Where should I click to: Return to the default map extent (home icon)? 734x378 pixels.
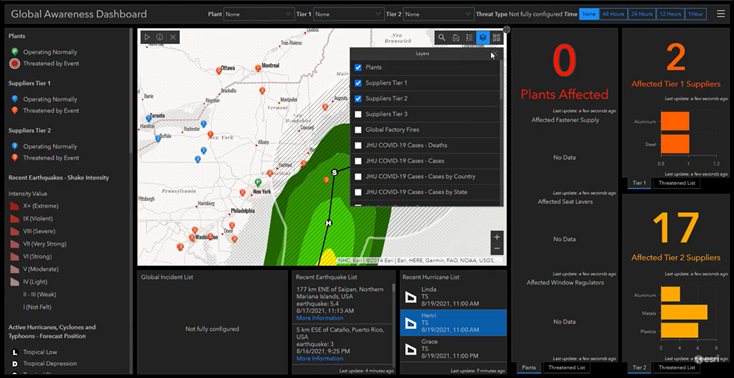[x=455, y=38]
